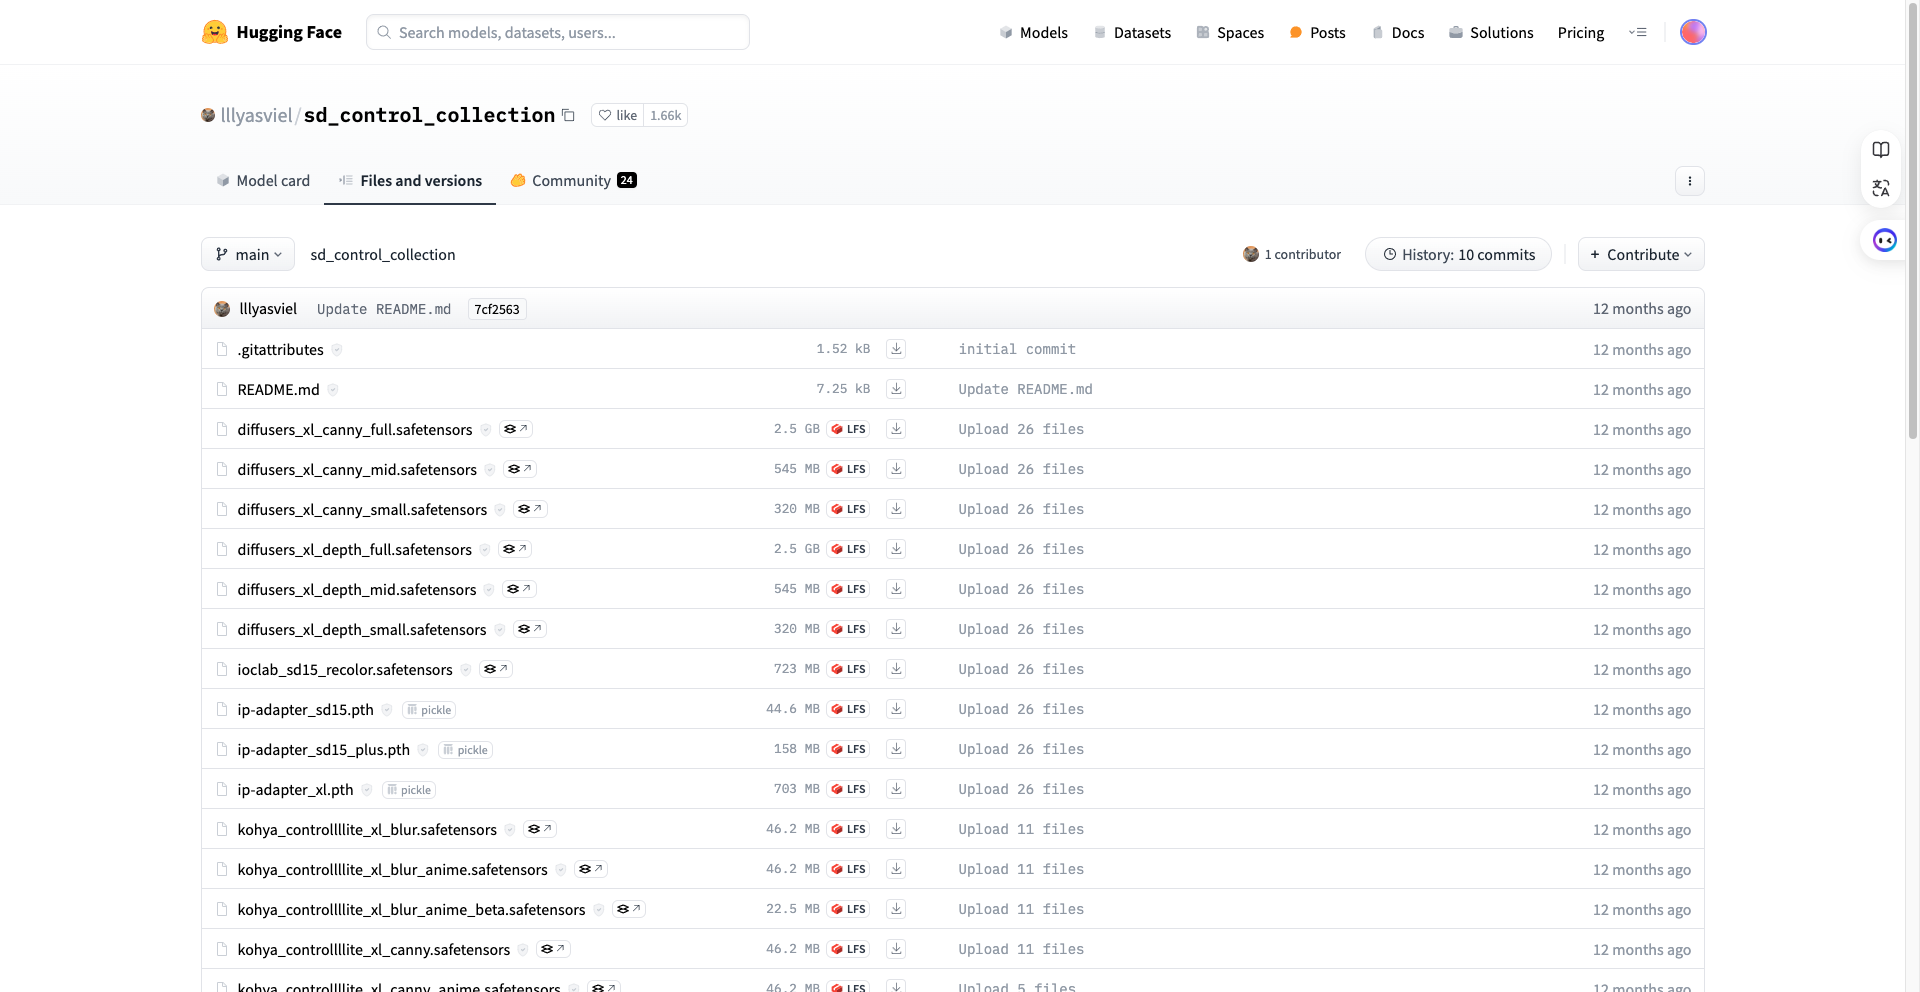Download ip-adapter_sd15.pth file

pyautogui.click(x=896, y=709)
